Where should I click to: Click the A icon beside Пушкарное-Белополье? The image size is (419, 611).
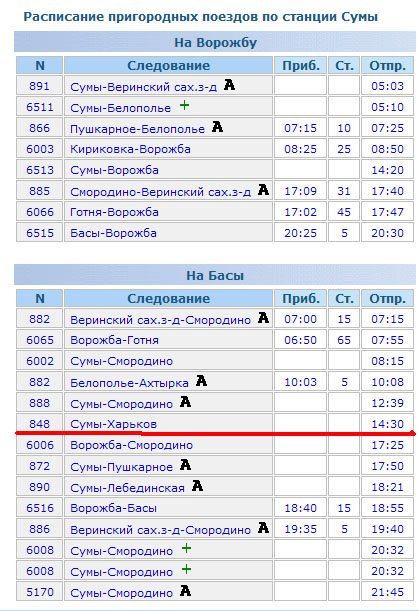217,127
